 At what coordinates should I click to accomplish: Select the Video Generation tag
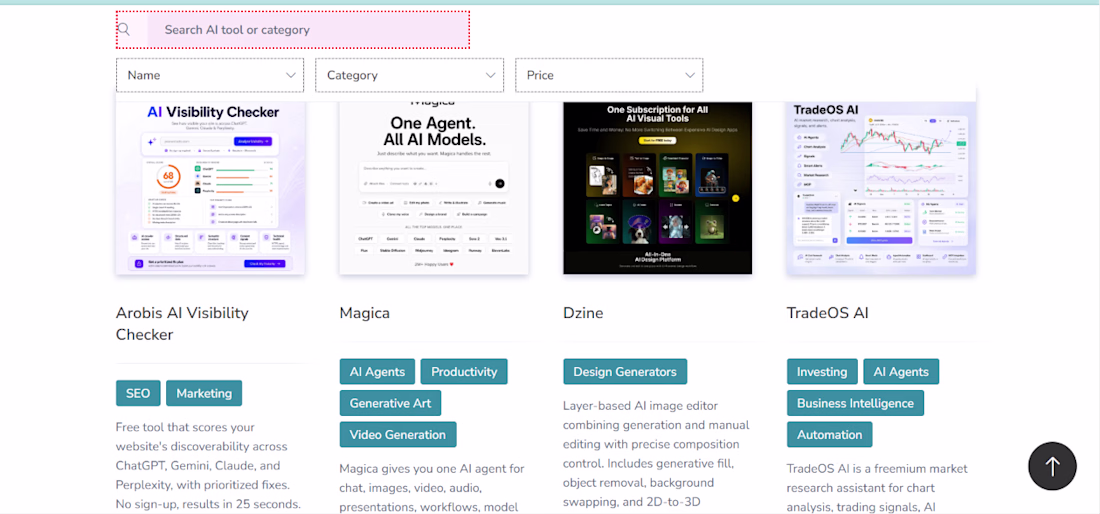pyautogui.click(x=398, y=435)
